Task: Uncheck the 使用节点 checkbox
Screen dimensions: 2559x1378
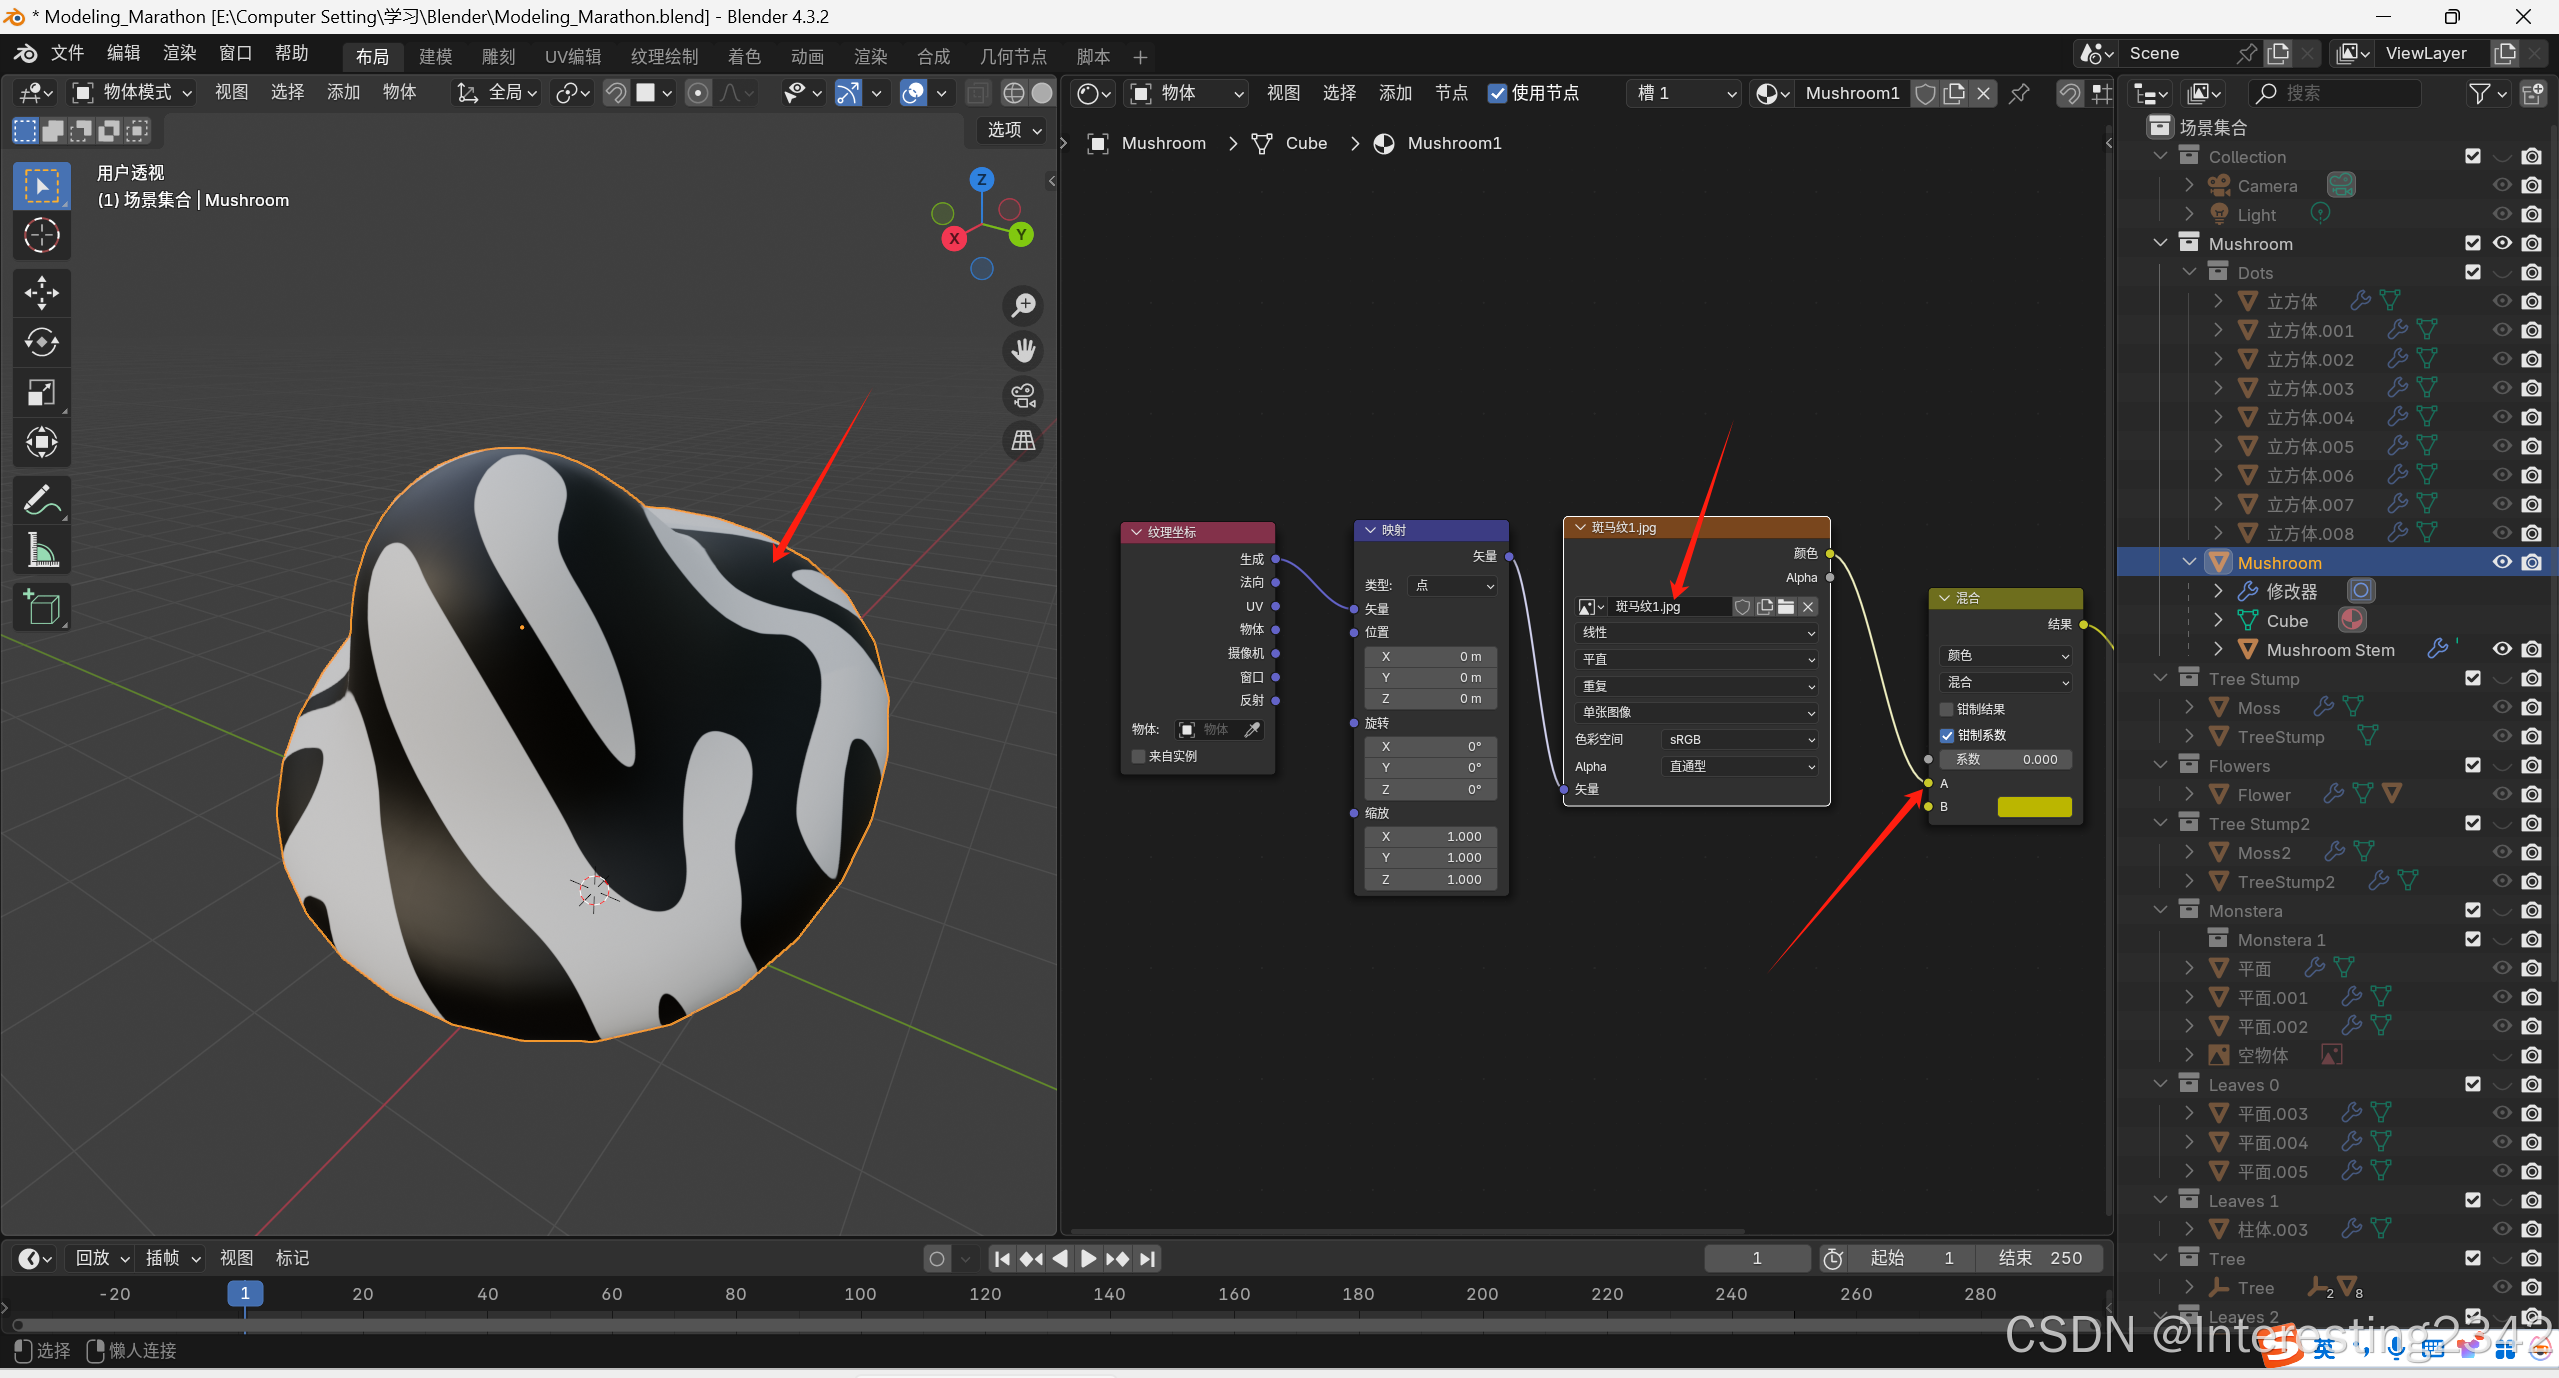Action: pos(1497,93)
